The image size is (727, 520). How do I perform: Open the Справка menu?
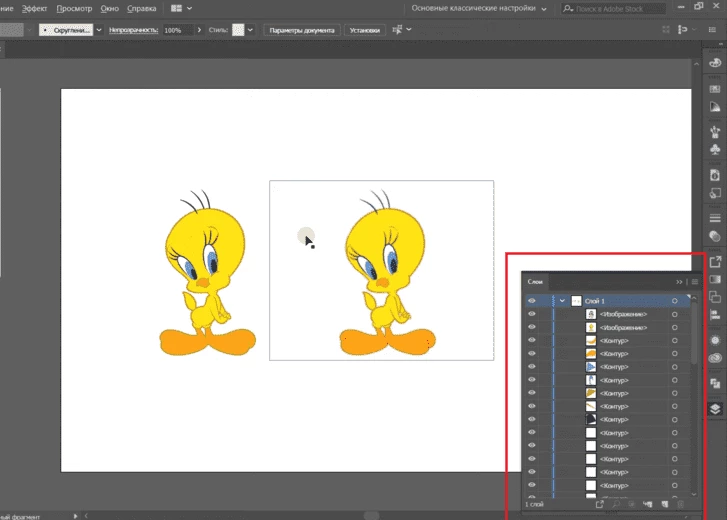tap(141, 8)
